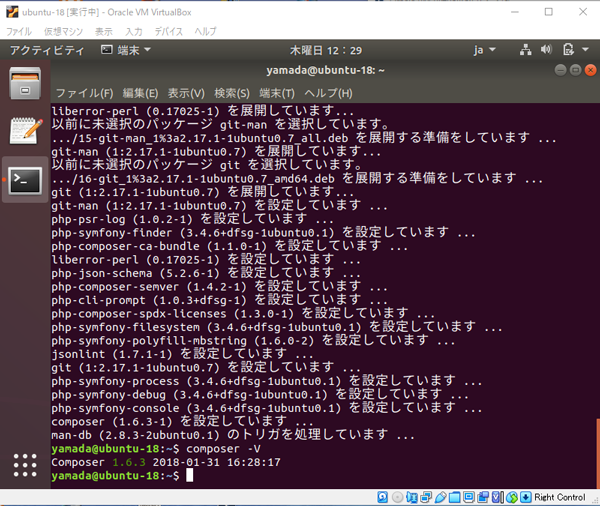Click the 'composer (1.6.3-1)' setup line
This screenshot has width=600, height=506.
click(182, 421)
